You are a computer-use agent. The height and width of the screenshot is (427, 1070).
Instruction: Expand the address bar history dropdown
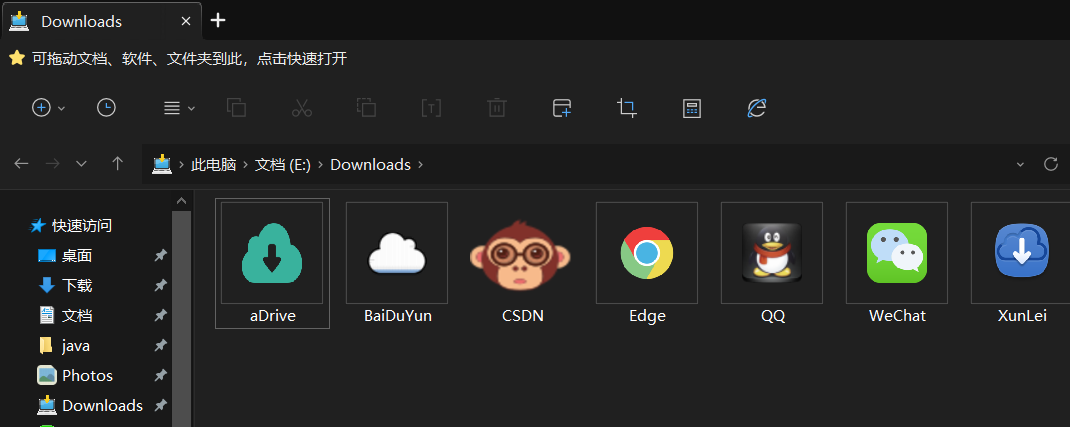[1020, 164]
